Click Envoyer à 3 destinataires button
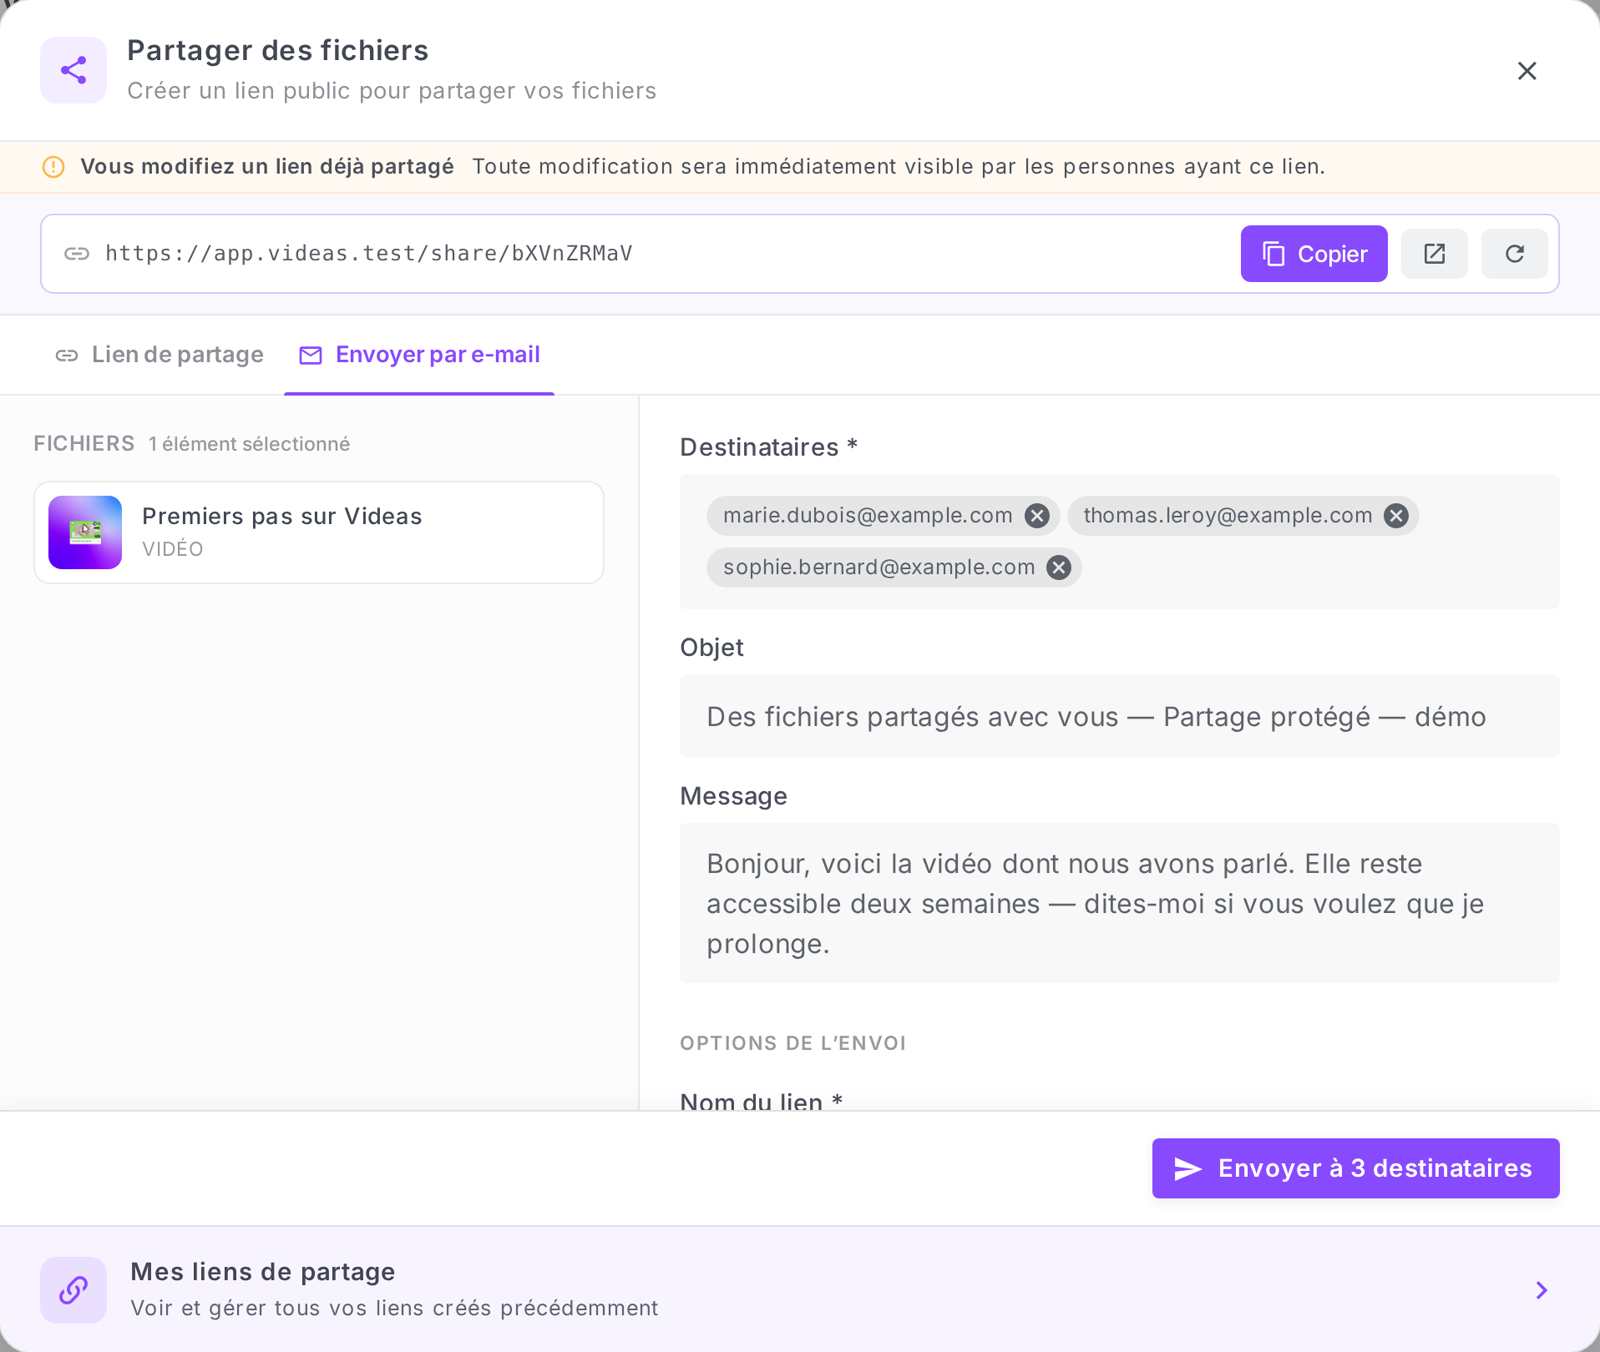Viewport: 1600px width, 1352px height. (1355, 1168)
